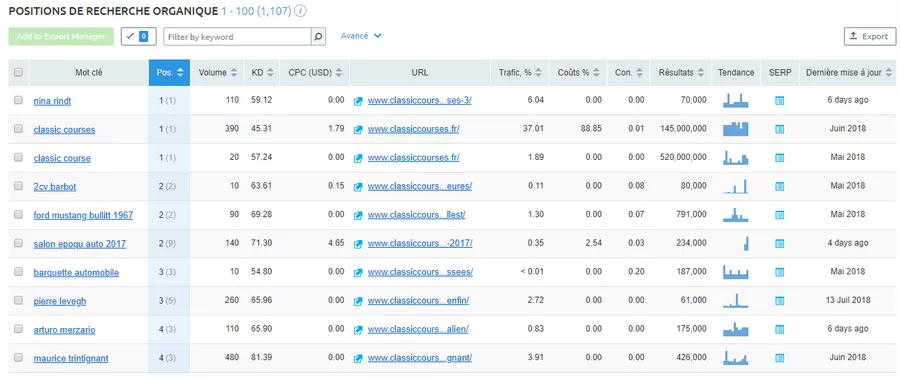
Task: Toggle the select-all checkbox in table header
Action: [x=18, y=72]
